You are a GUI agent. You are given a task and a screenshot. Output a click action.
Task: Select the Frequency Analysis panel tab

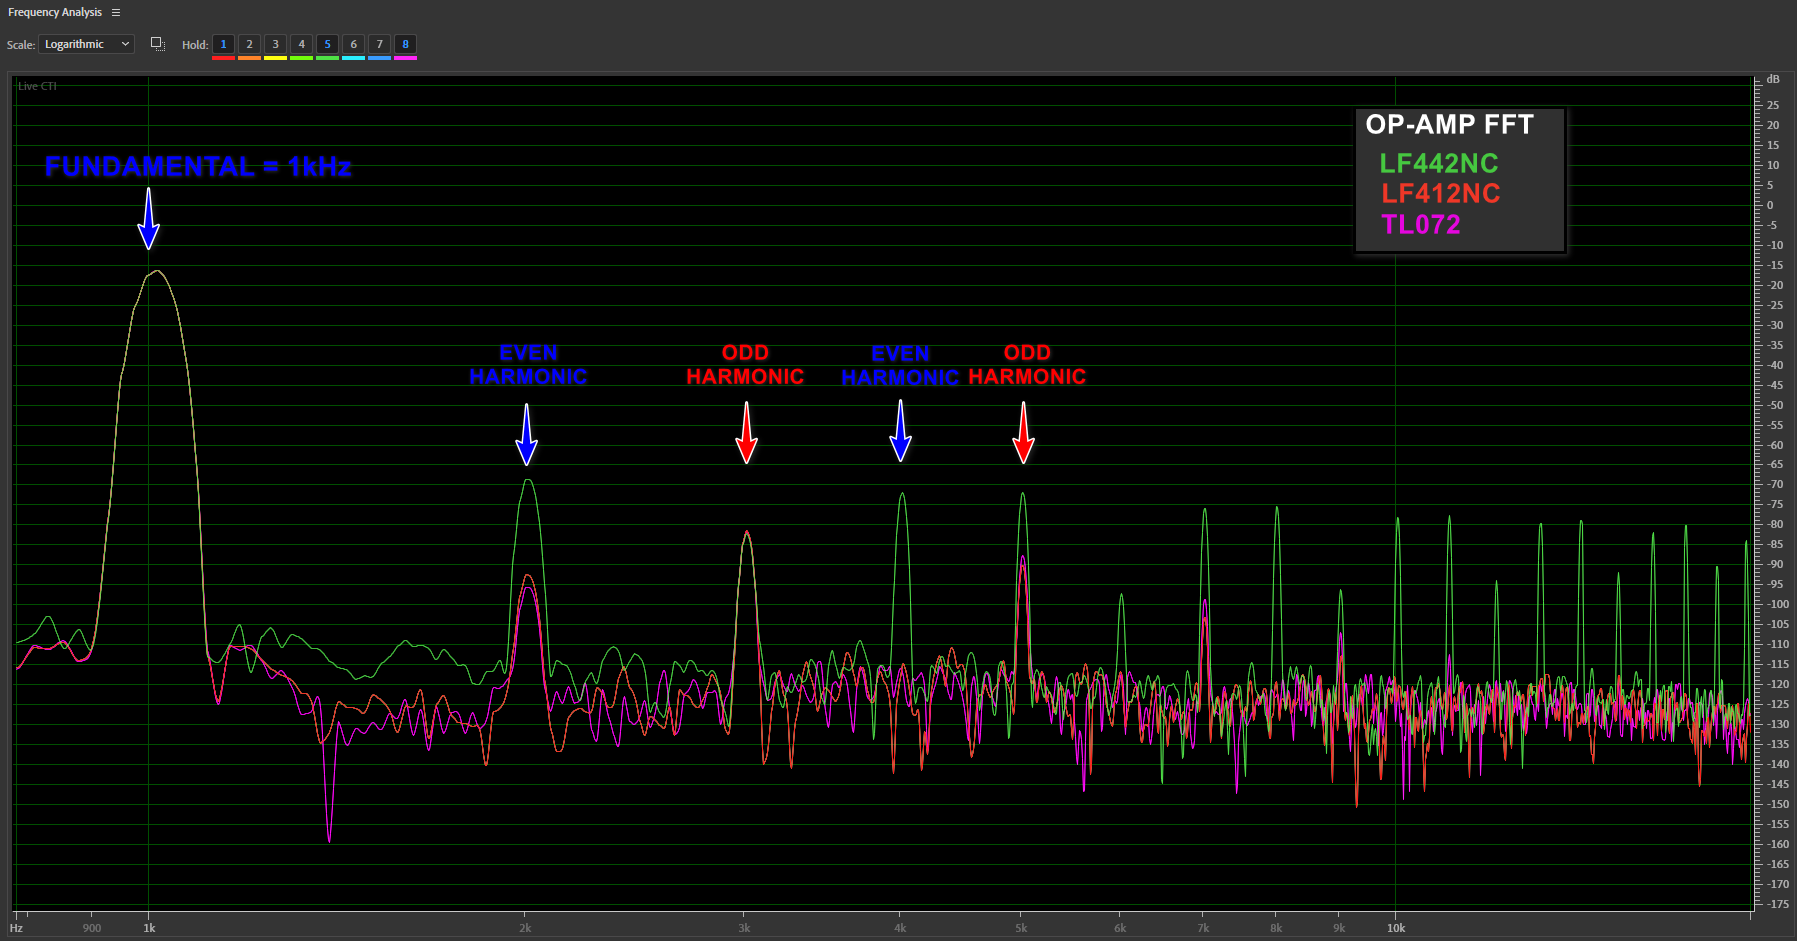55,13
